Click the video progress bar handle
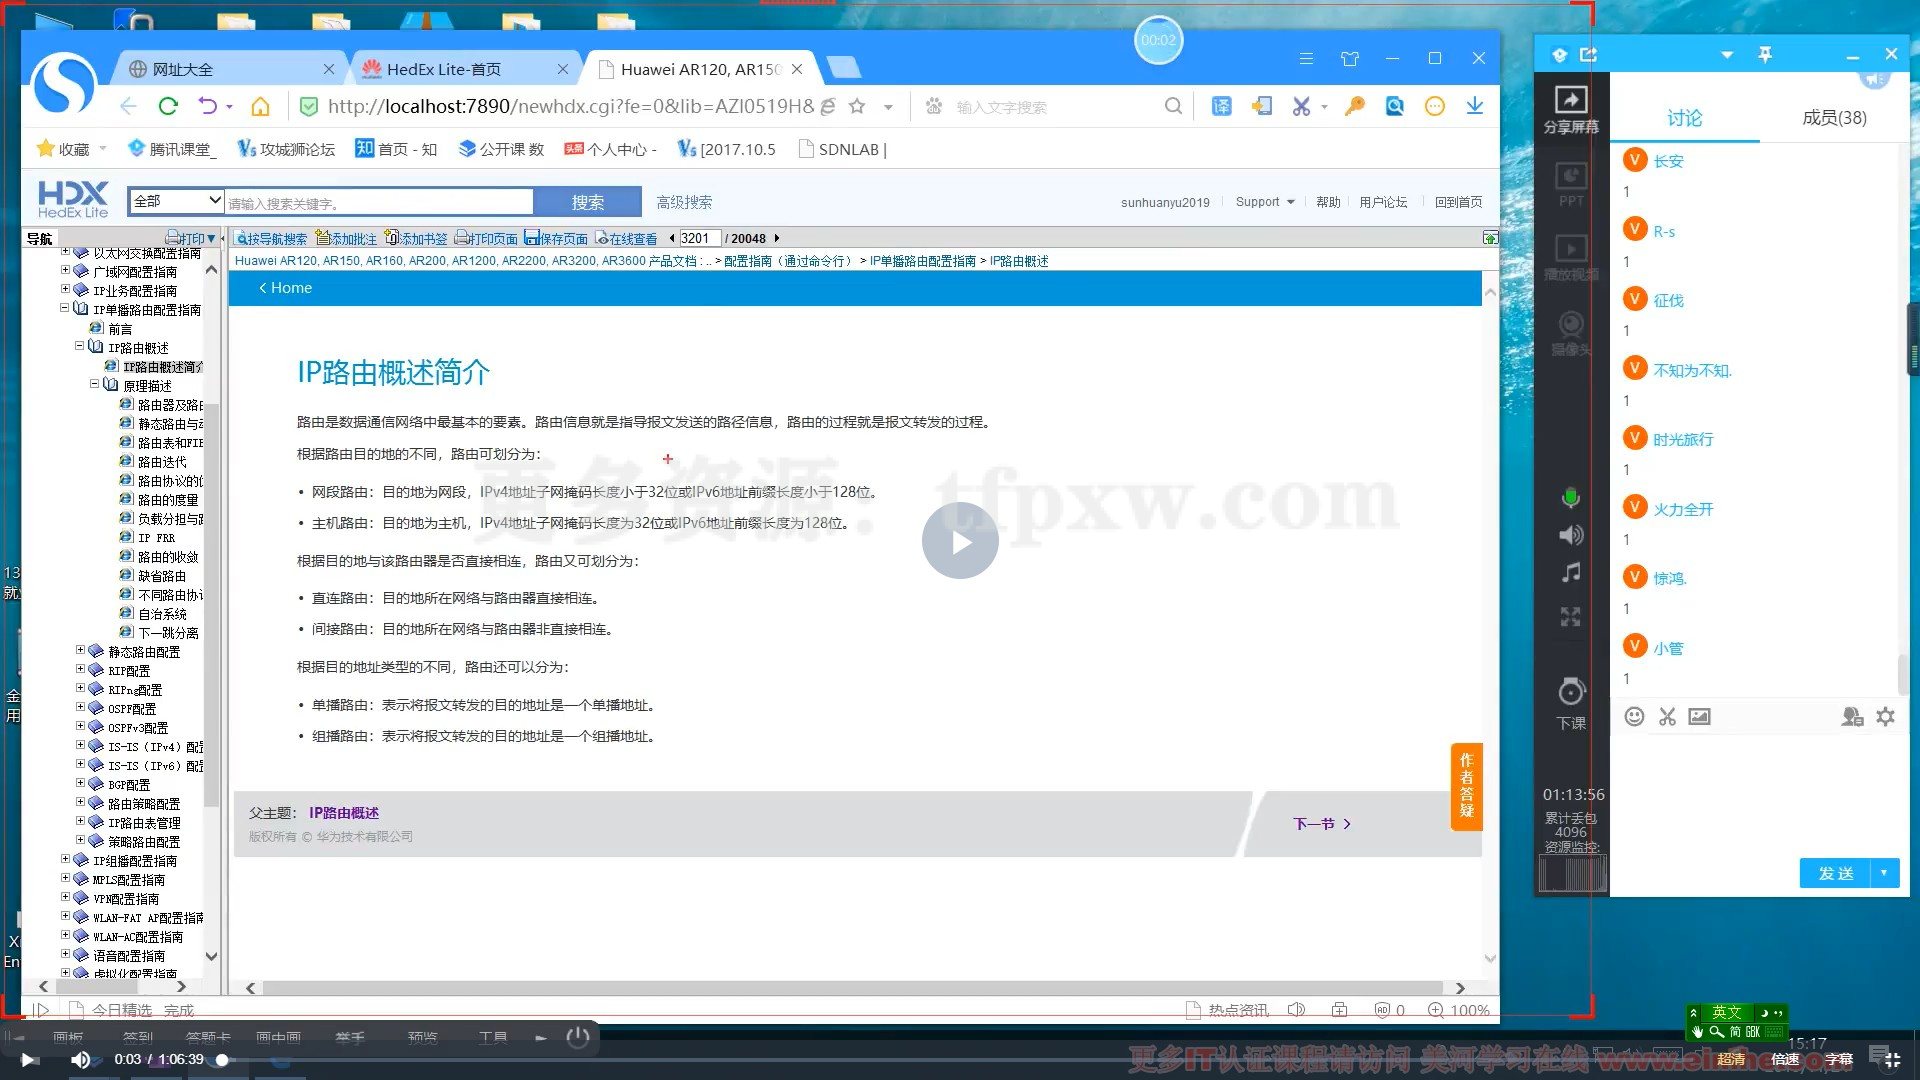This screenshot has width=1920, height=1080. [x=222, y=1059]
